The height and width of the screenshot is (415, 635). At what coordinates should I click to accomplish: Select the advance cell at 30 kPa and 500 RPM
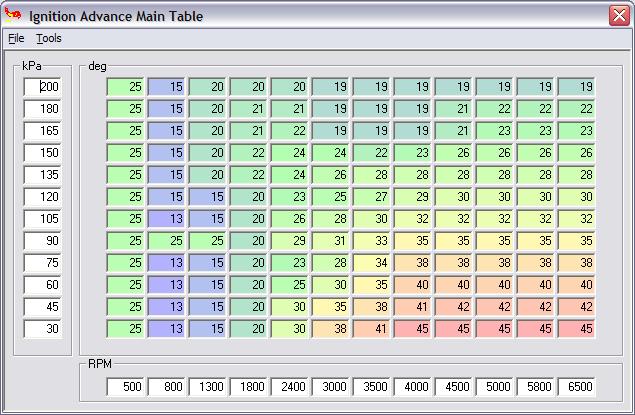[x=125, y=329]
